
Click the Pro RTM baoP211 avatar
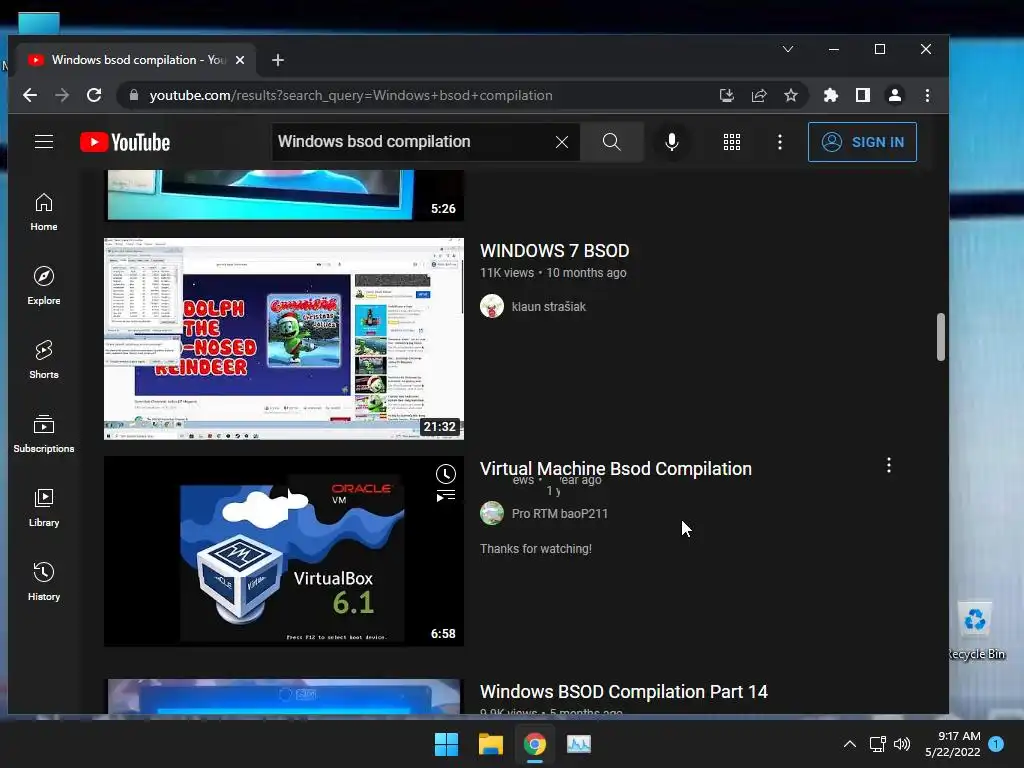[492, 513]
